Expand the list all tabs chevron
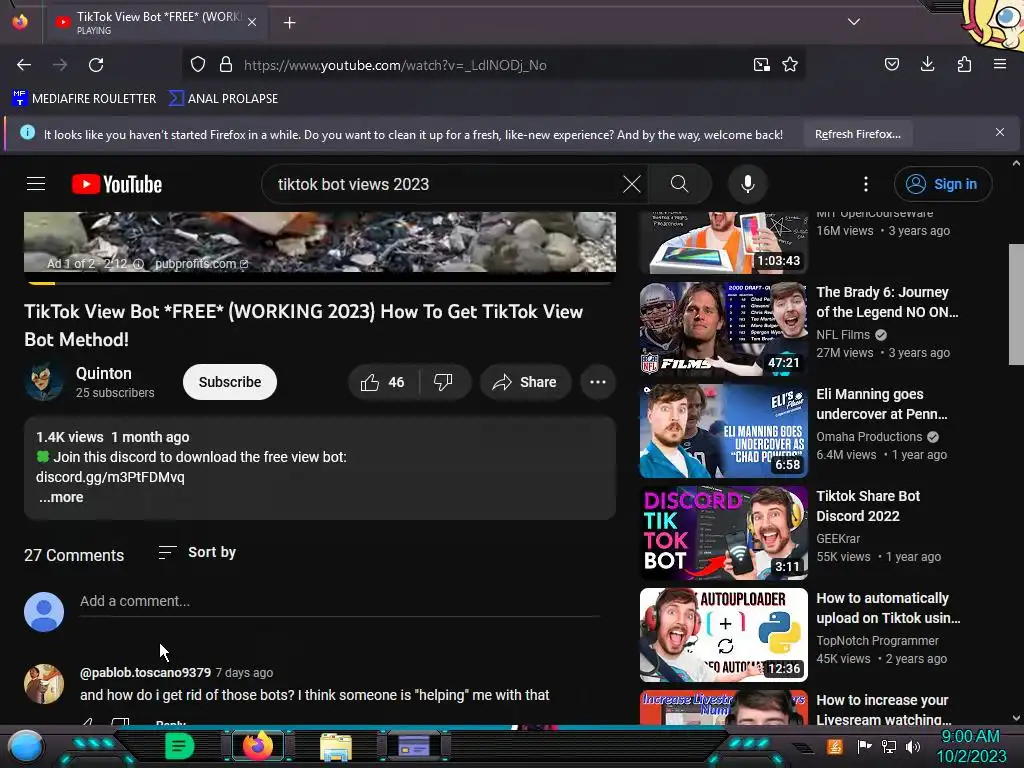 (854, 22)
